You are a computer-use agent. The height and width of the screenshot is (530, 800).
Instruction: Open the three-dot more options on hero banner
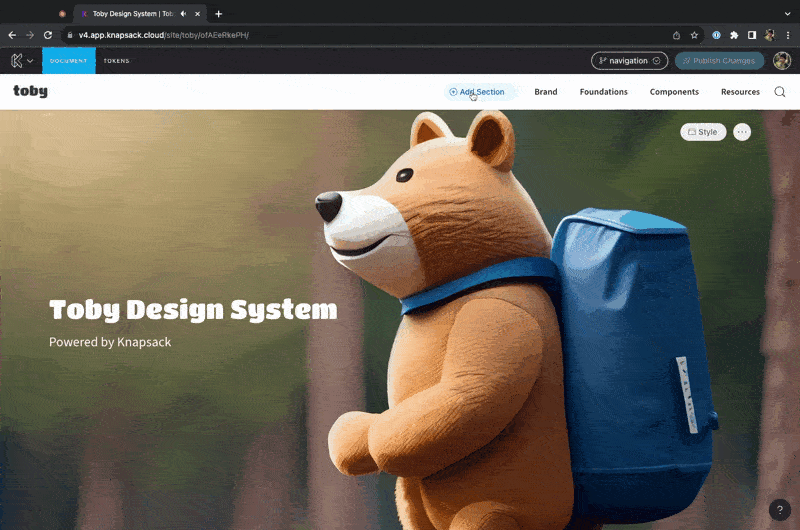[x=741, y=132]
